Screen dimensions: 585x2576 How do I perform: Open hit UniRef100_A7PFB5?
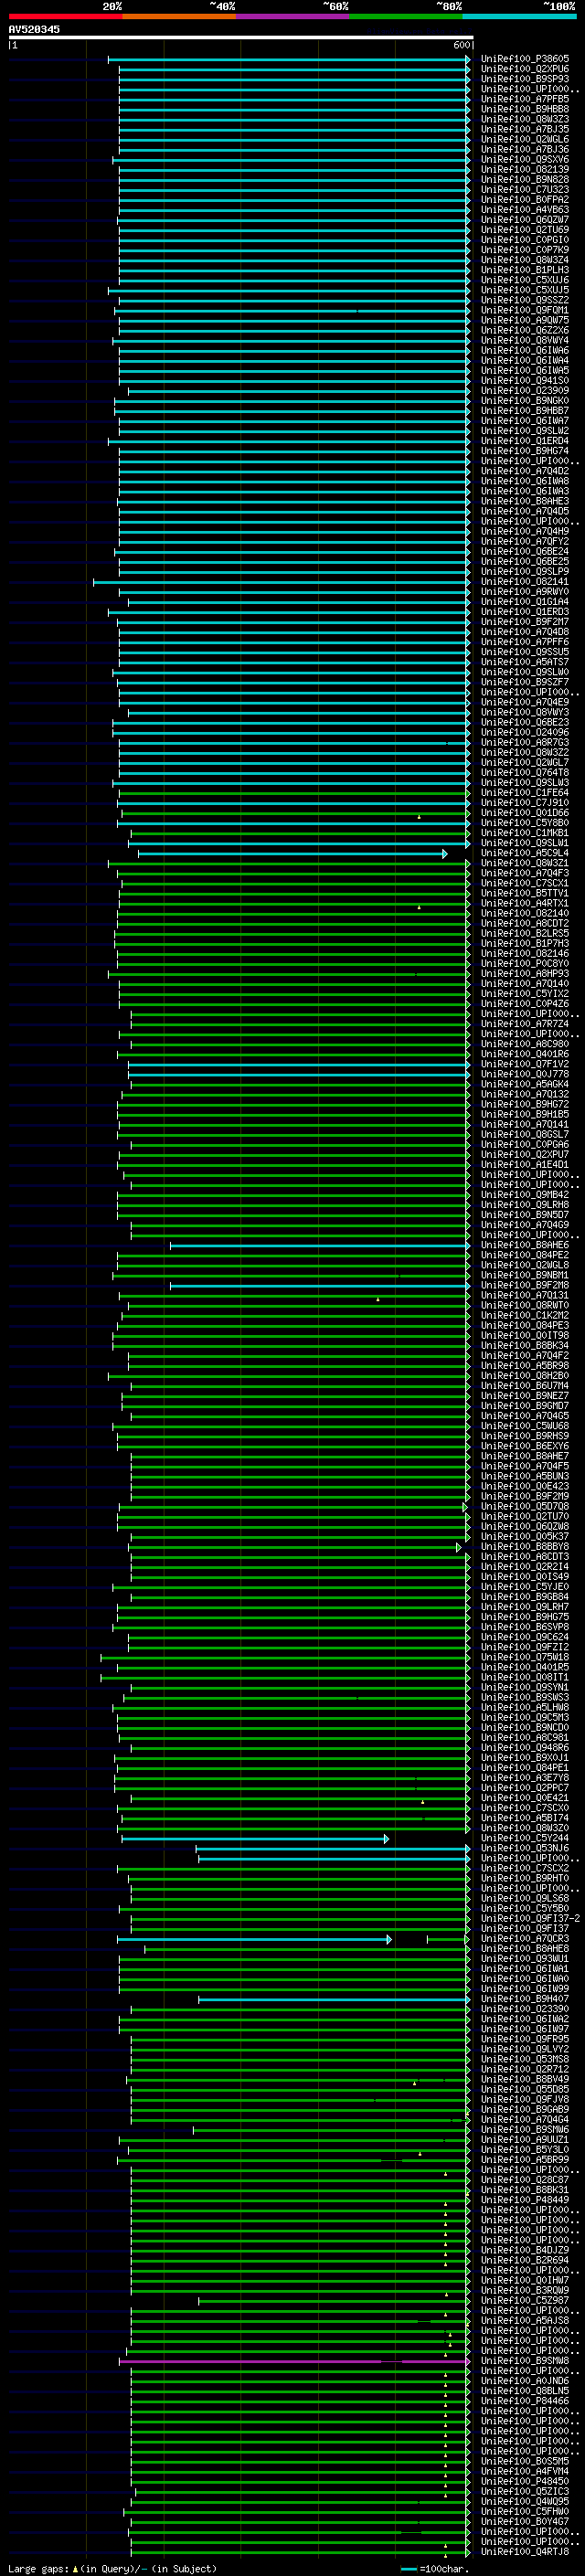click(x=525, y=99)
